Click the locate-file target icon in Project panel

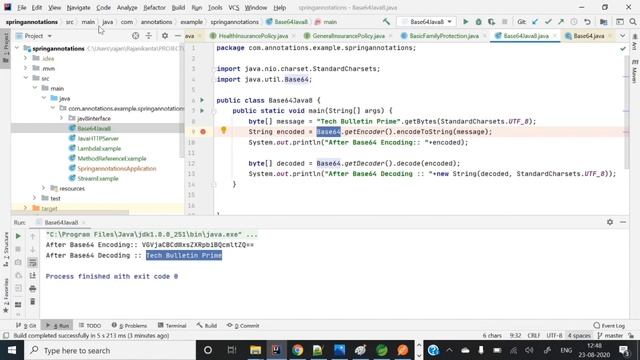click(x=136, y=36)
